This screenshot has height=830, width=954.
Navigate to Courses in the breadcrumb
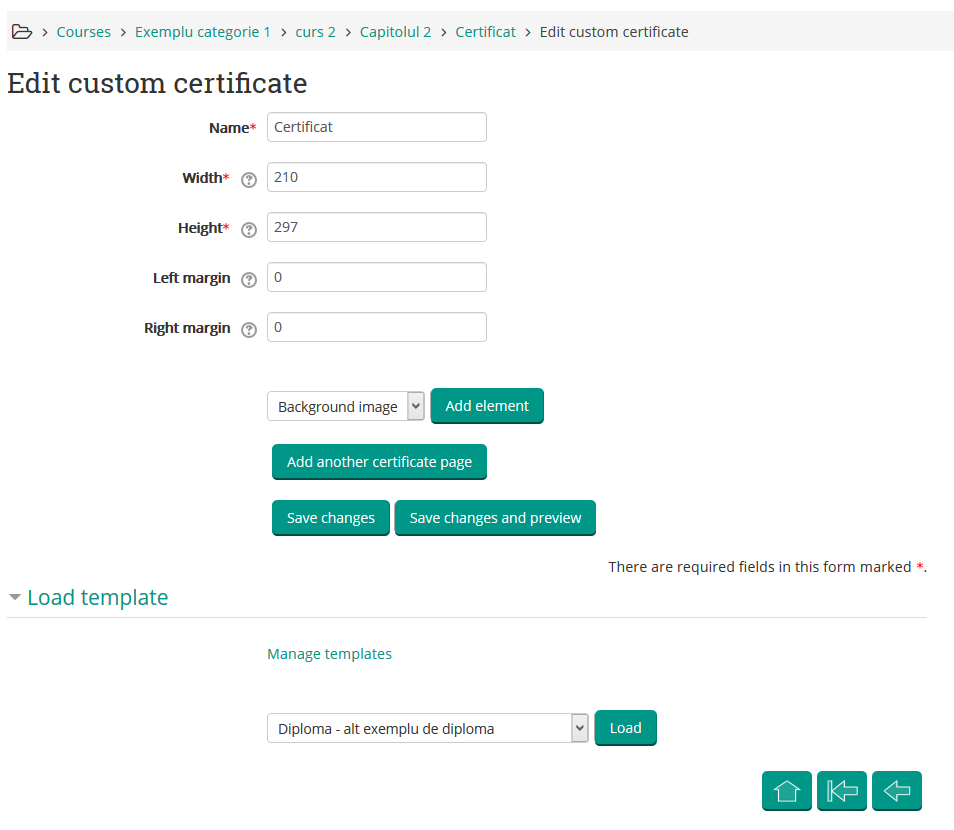(x=83, y=31)
